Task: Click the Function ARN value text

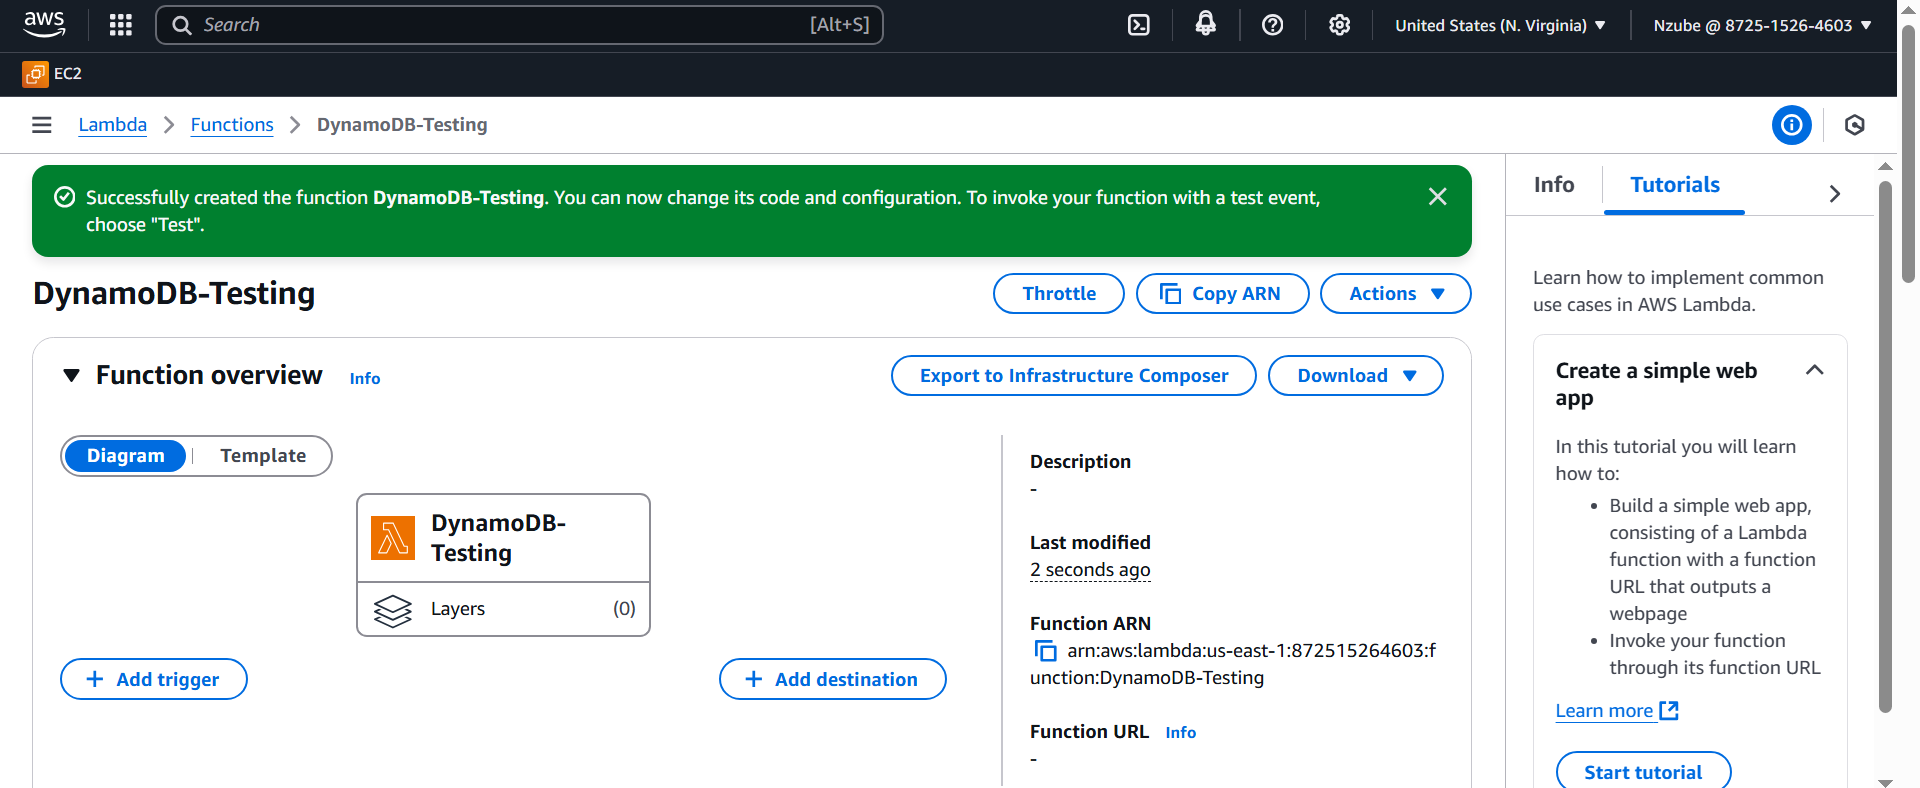Action: pos(1233,664)
